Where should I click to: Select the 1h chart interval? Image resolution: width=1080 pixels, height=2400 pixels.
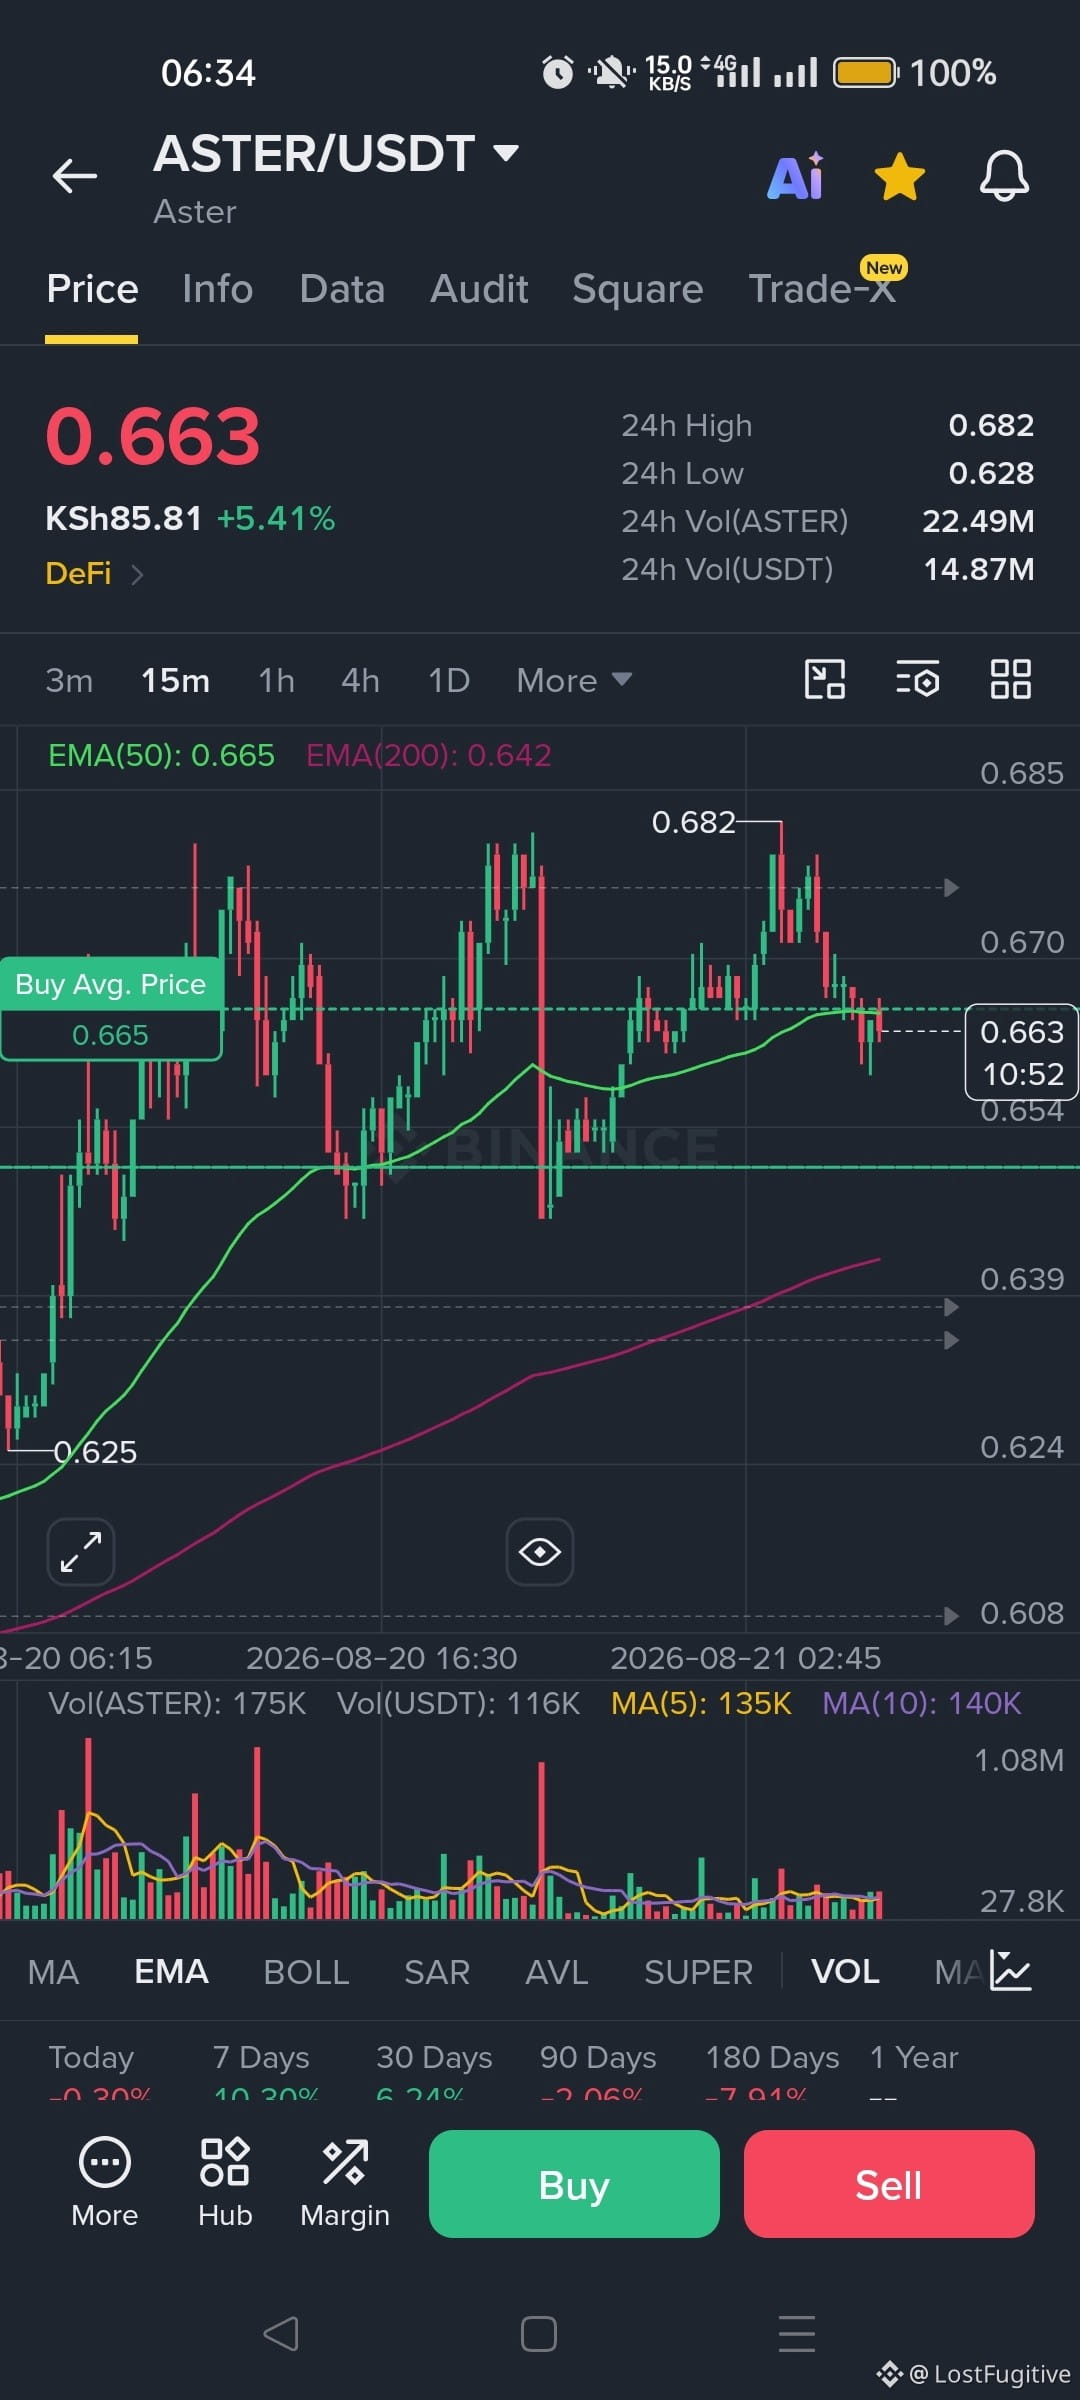tap(276, 681)
